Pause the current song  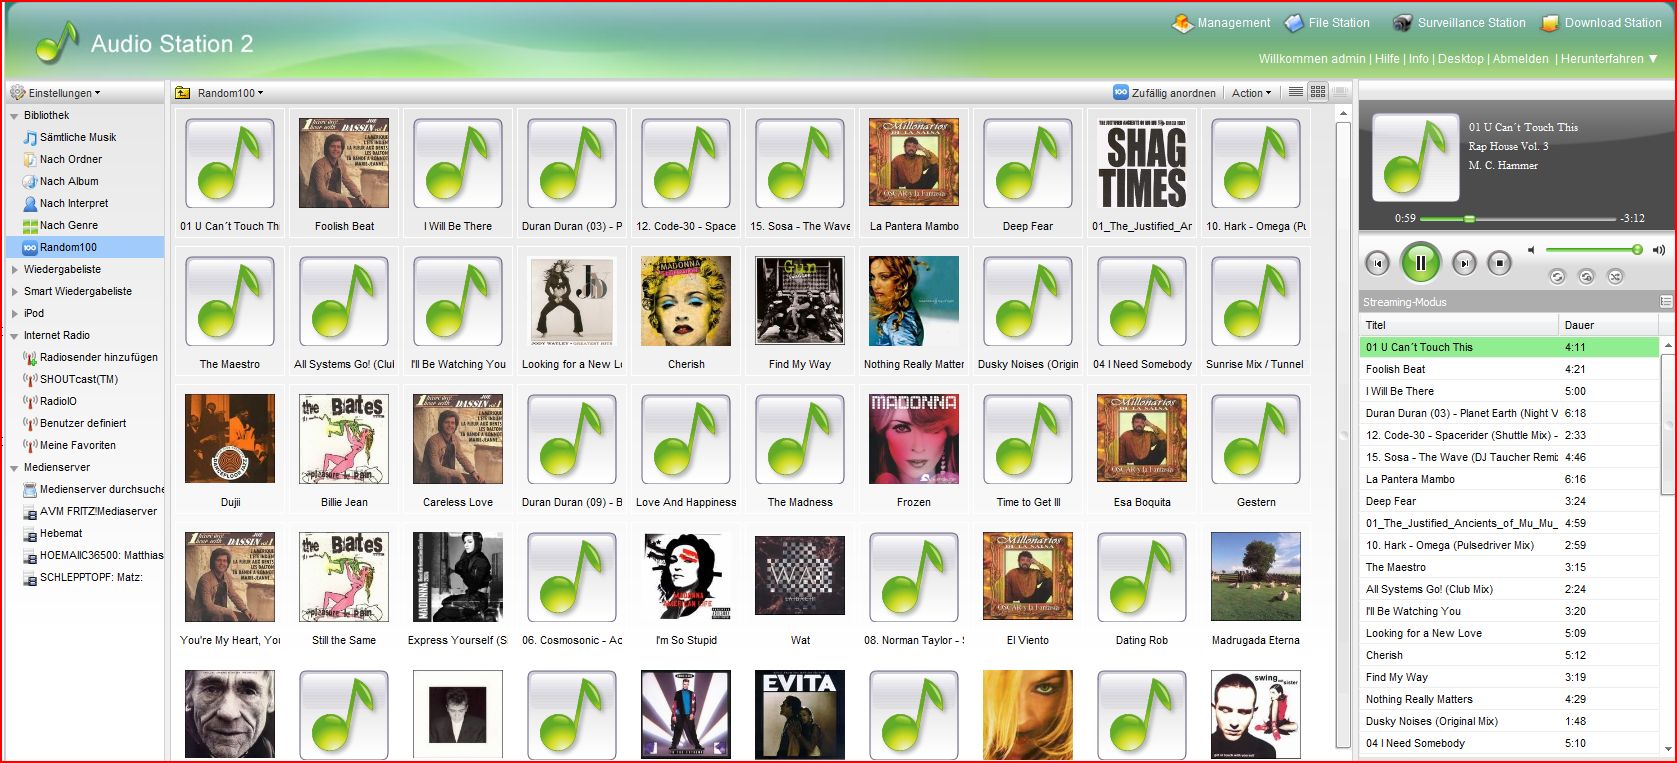1420,263
